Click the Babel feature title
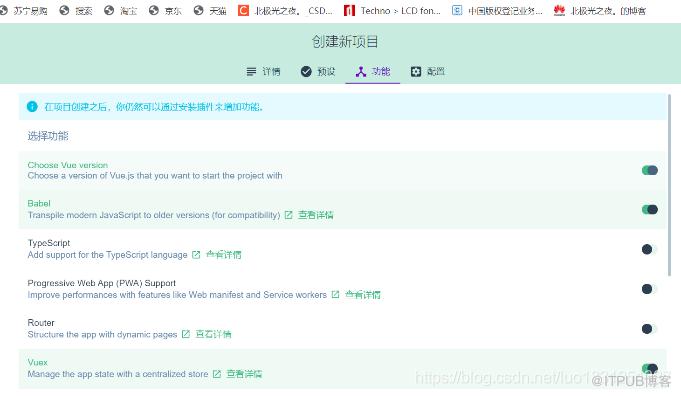Screen dimensions: 681x396 pyautogui.click(x=39, y=203)
